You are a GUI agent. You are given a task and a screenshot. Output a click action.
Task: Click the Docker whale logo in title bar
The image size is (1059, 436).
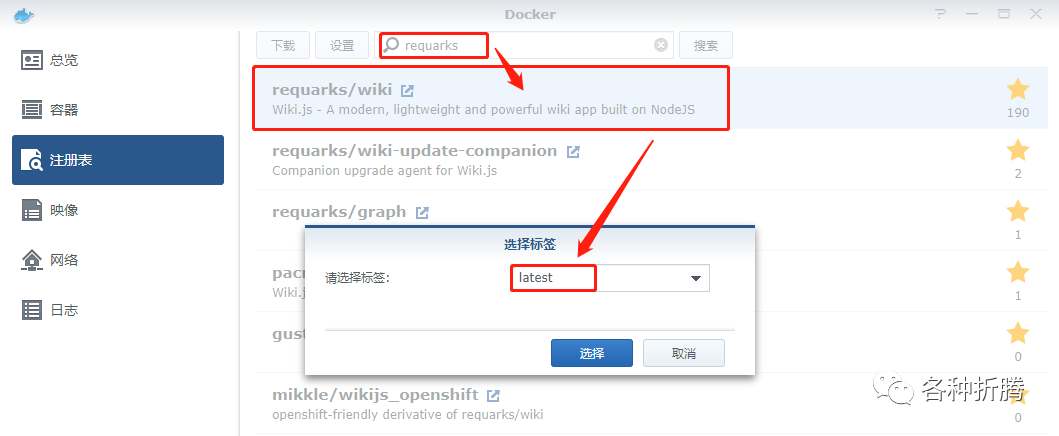coord(22,14)
